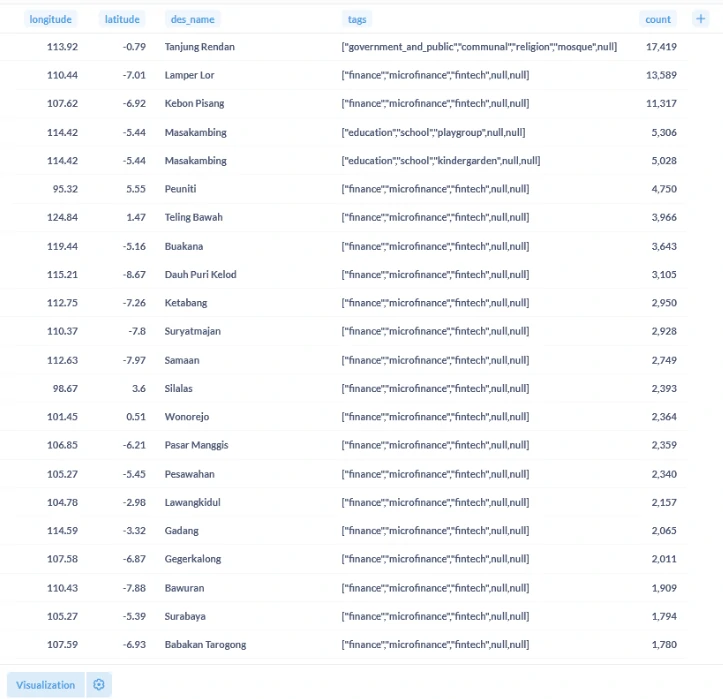Select the mosque tags cell in first row
Screen dimensions: 723x699
479,47
